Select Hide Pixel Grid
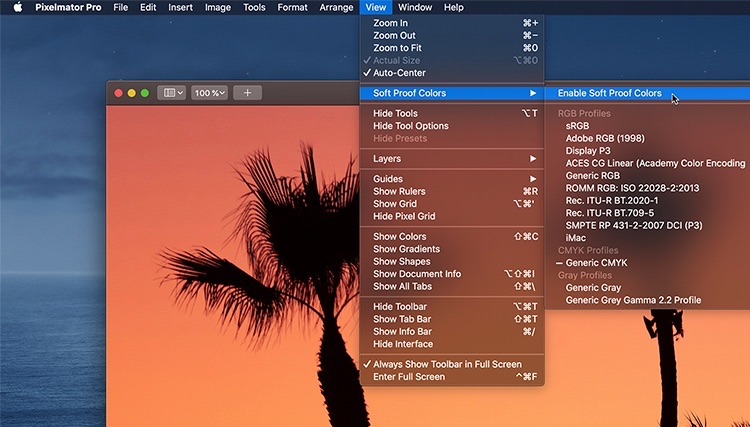 click(x=452, y=216)
